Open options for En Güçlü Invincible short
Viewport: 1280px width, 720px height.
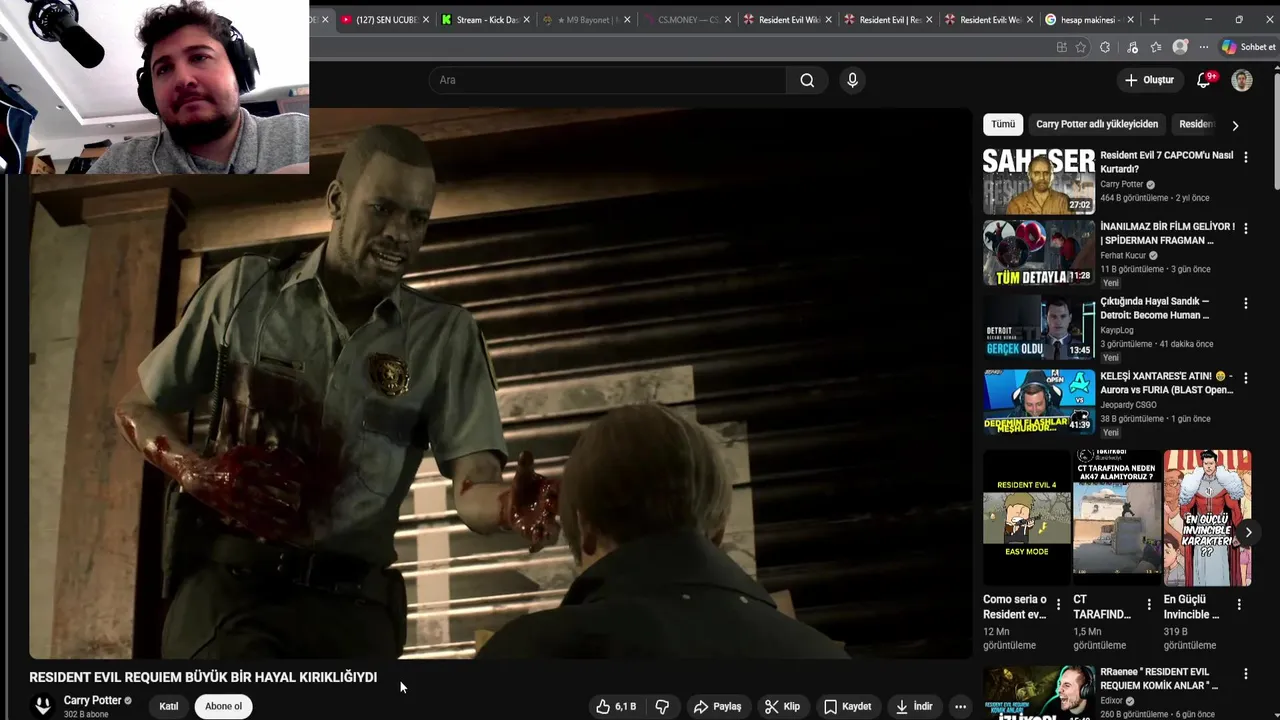pos(1239,605)
